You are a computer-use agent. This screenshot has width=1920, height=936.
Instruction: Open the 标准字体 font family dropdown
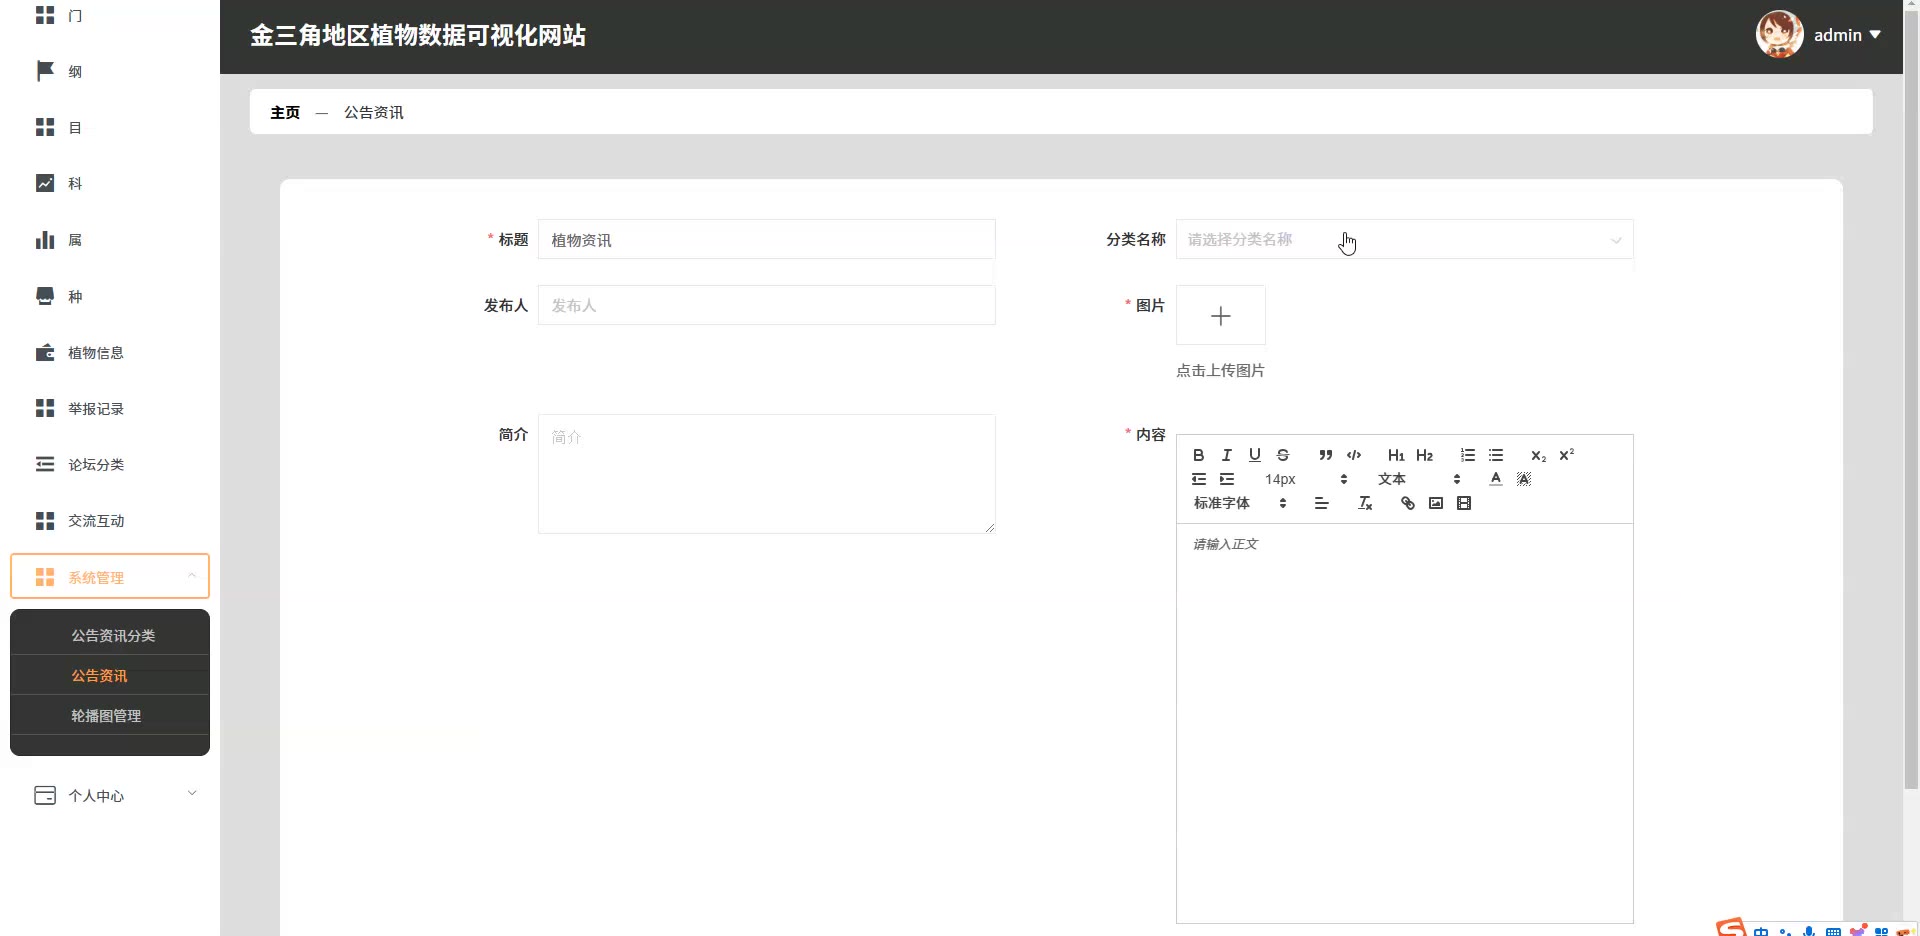tap(1239, 503)
